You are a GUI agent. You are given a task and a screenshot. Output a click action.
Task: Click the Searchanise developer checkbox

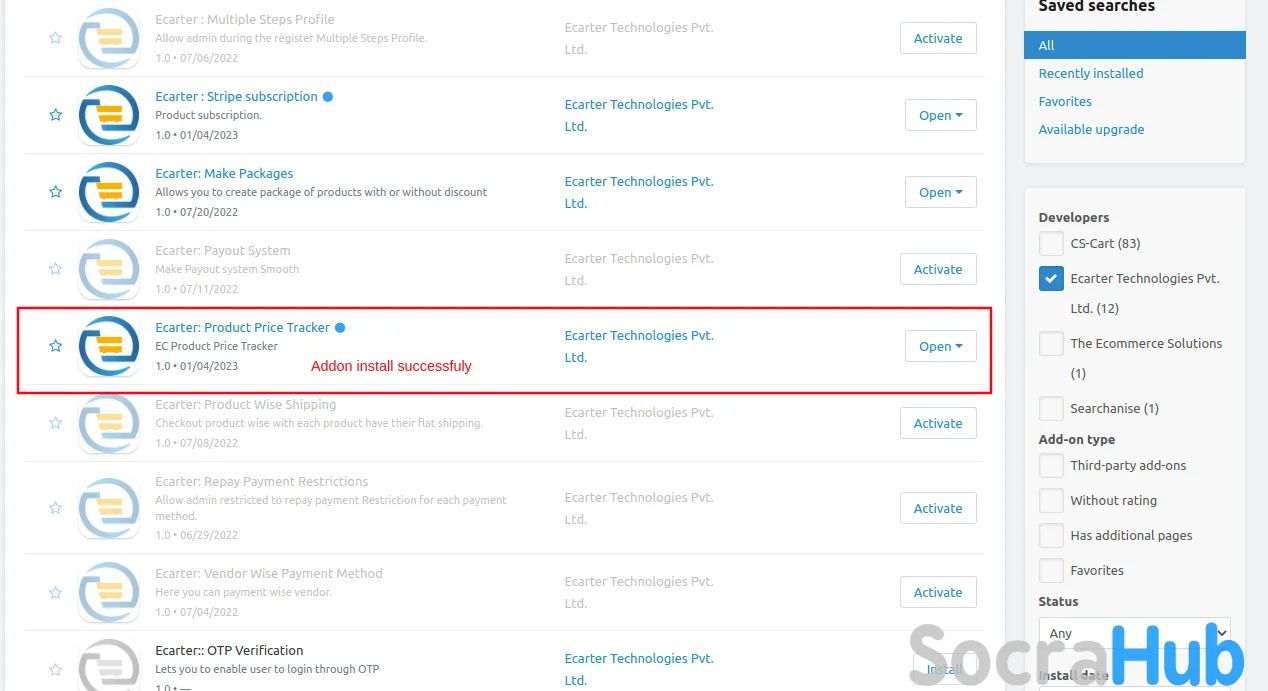pos(1051,409)
